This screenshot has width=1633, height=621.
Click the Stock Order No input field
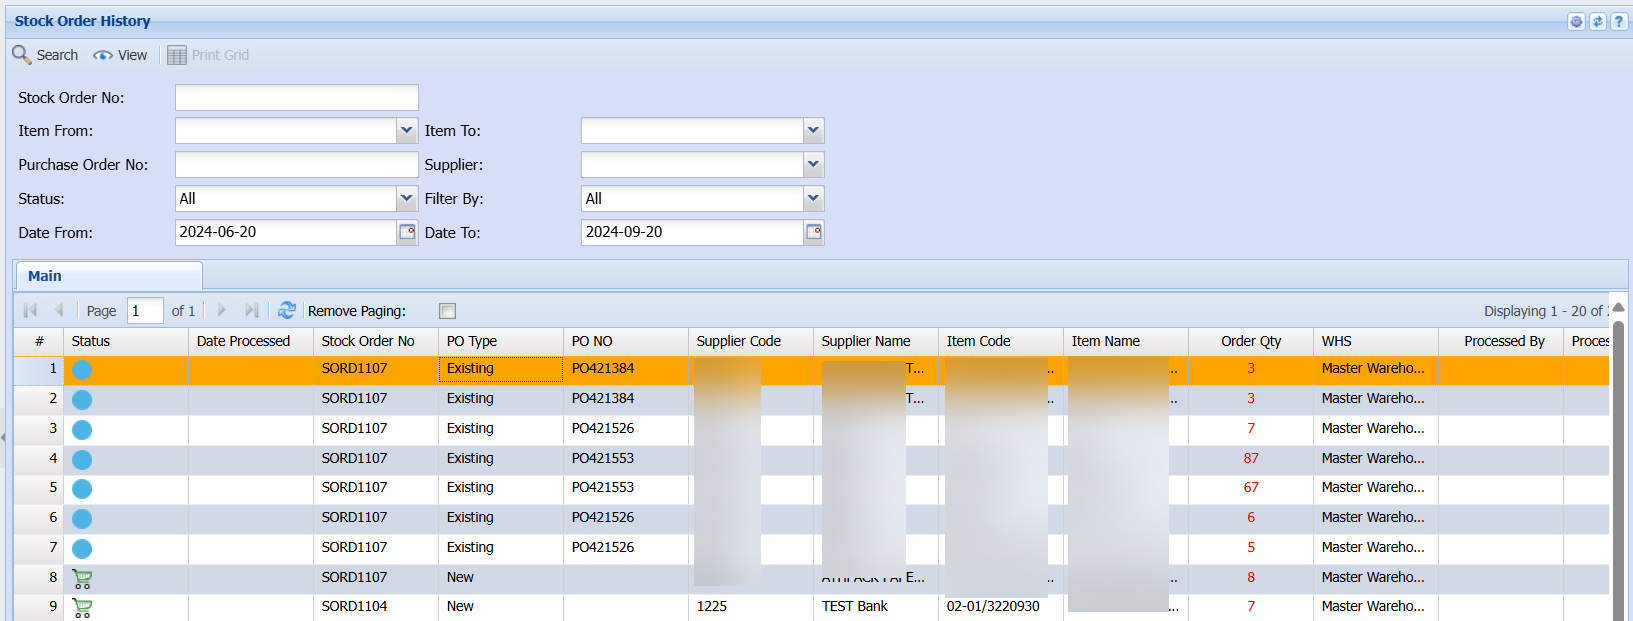point(296,97)
